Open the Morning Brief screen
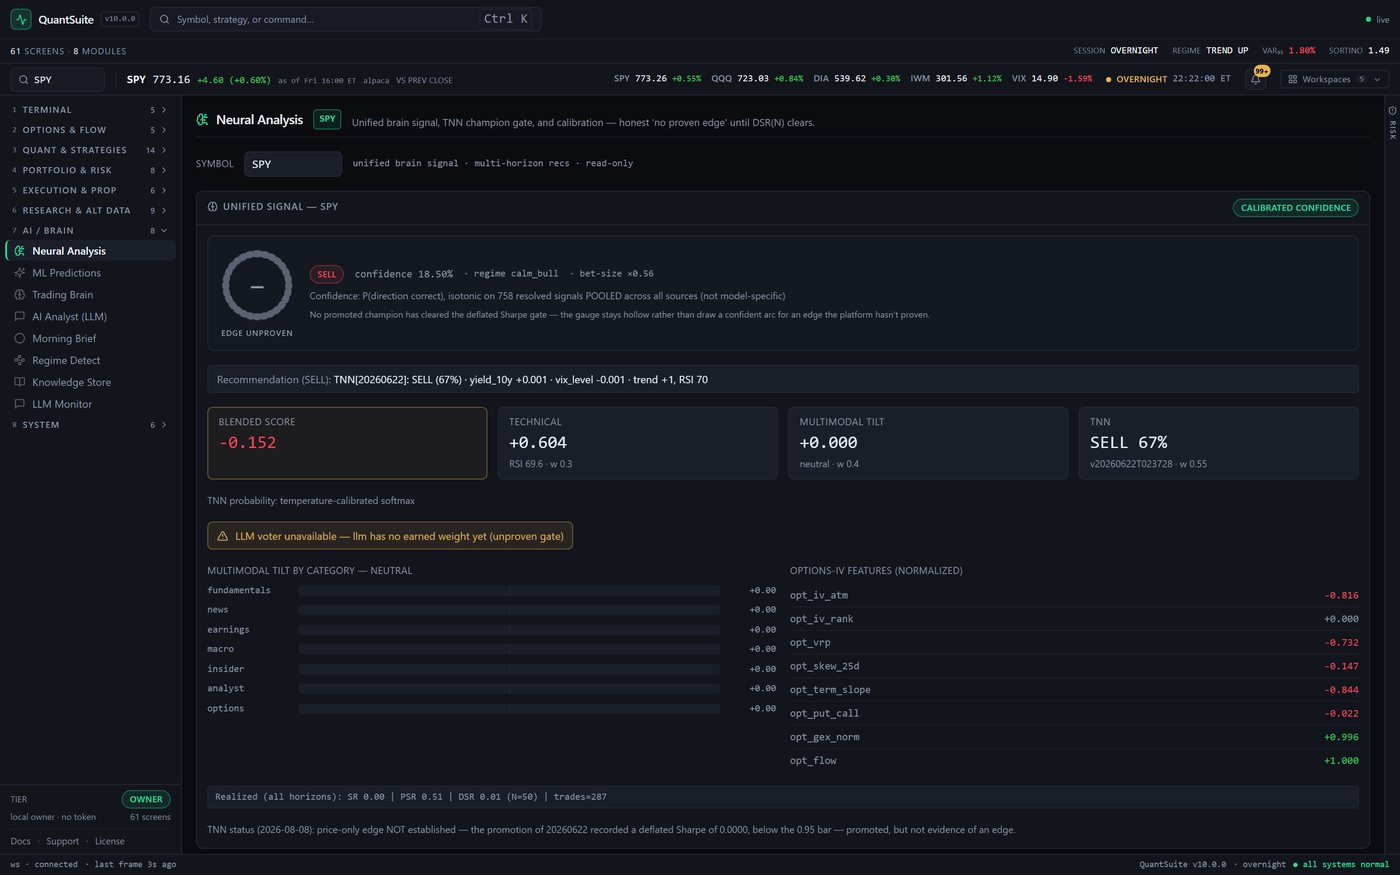The height and width of the screenshot is (875, 1400). click(x=90, y=338)
